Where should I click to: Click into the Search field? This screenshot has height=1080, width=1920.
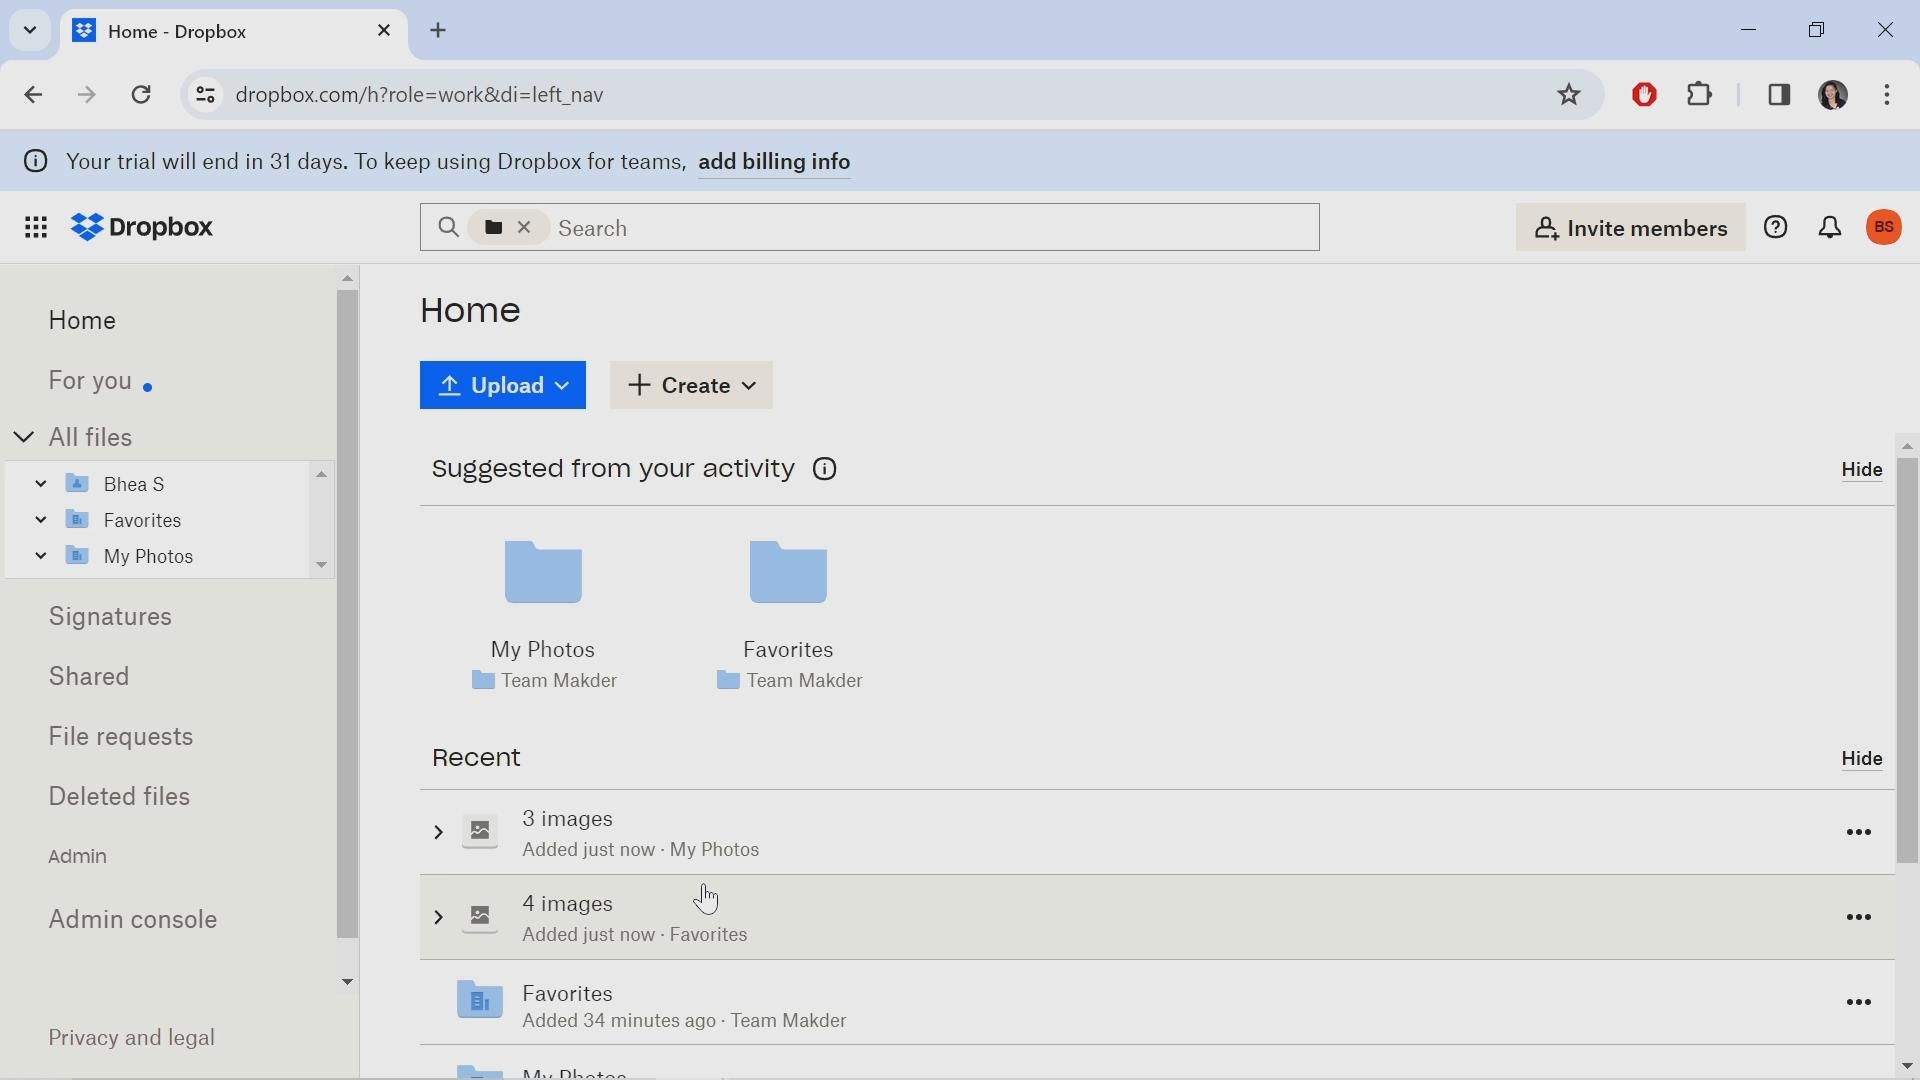[x=930, y=229]
